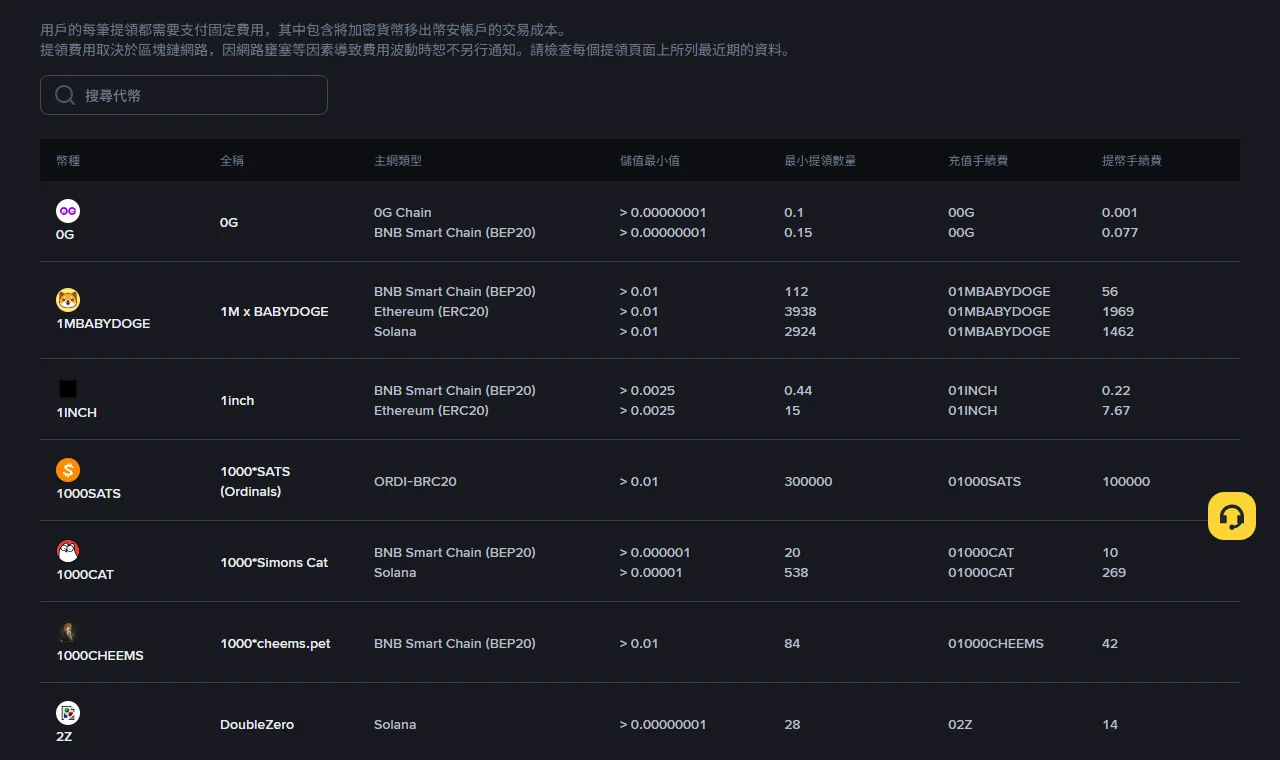Click Solana network in the 1000CAT row
1280x760 pixels.
[x=395, y=572]
